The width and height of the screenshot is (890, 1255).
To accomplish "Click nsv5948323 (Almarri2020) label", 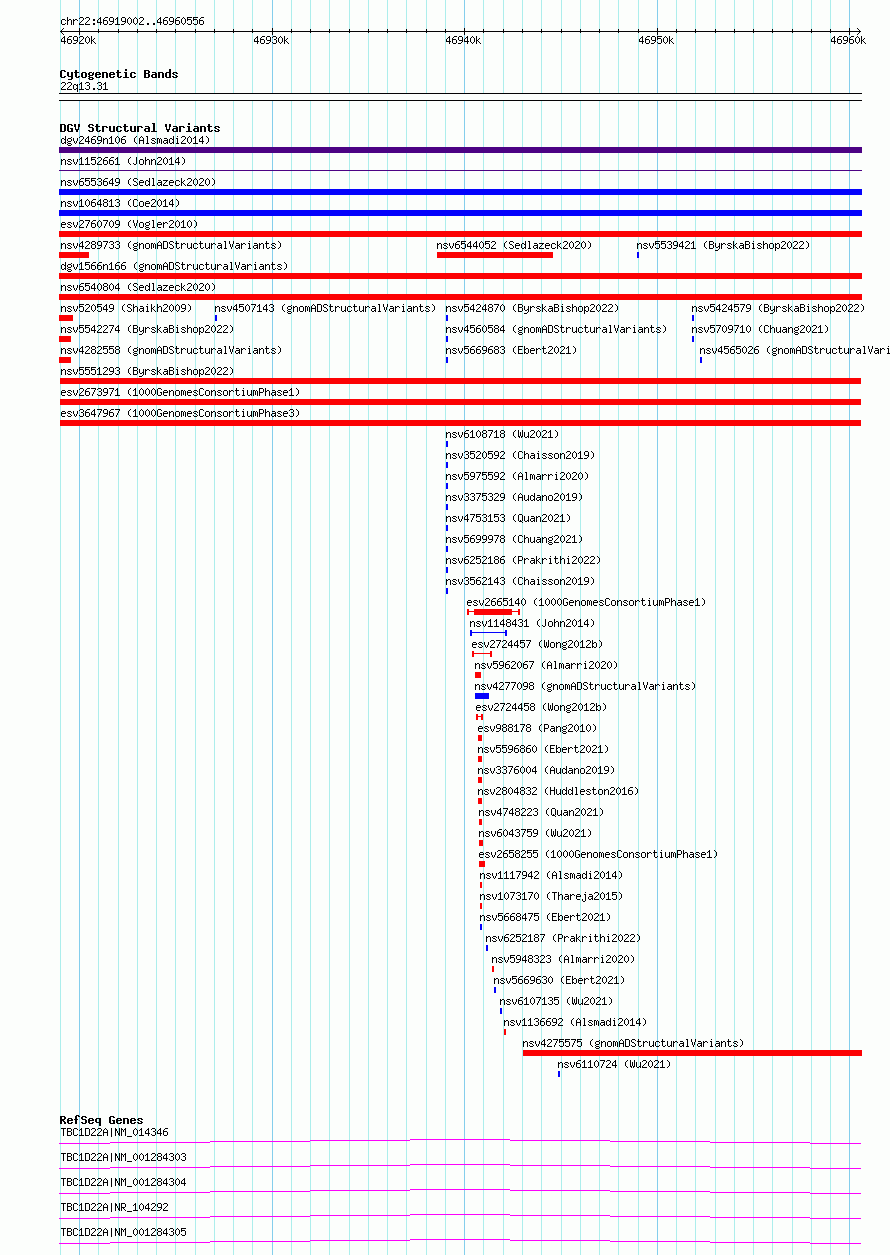I will click(x=563, y=960).
